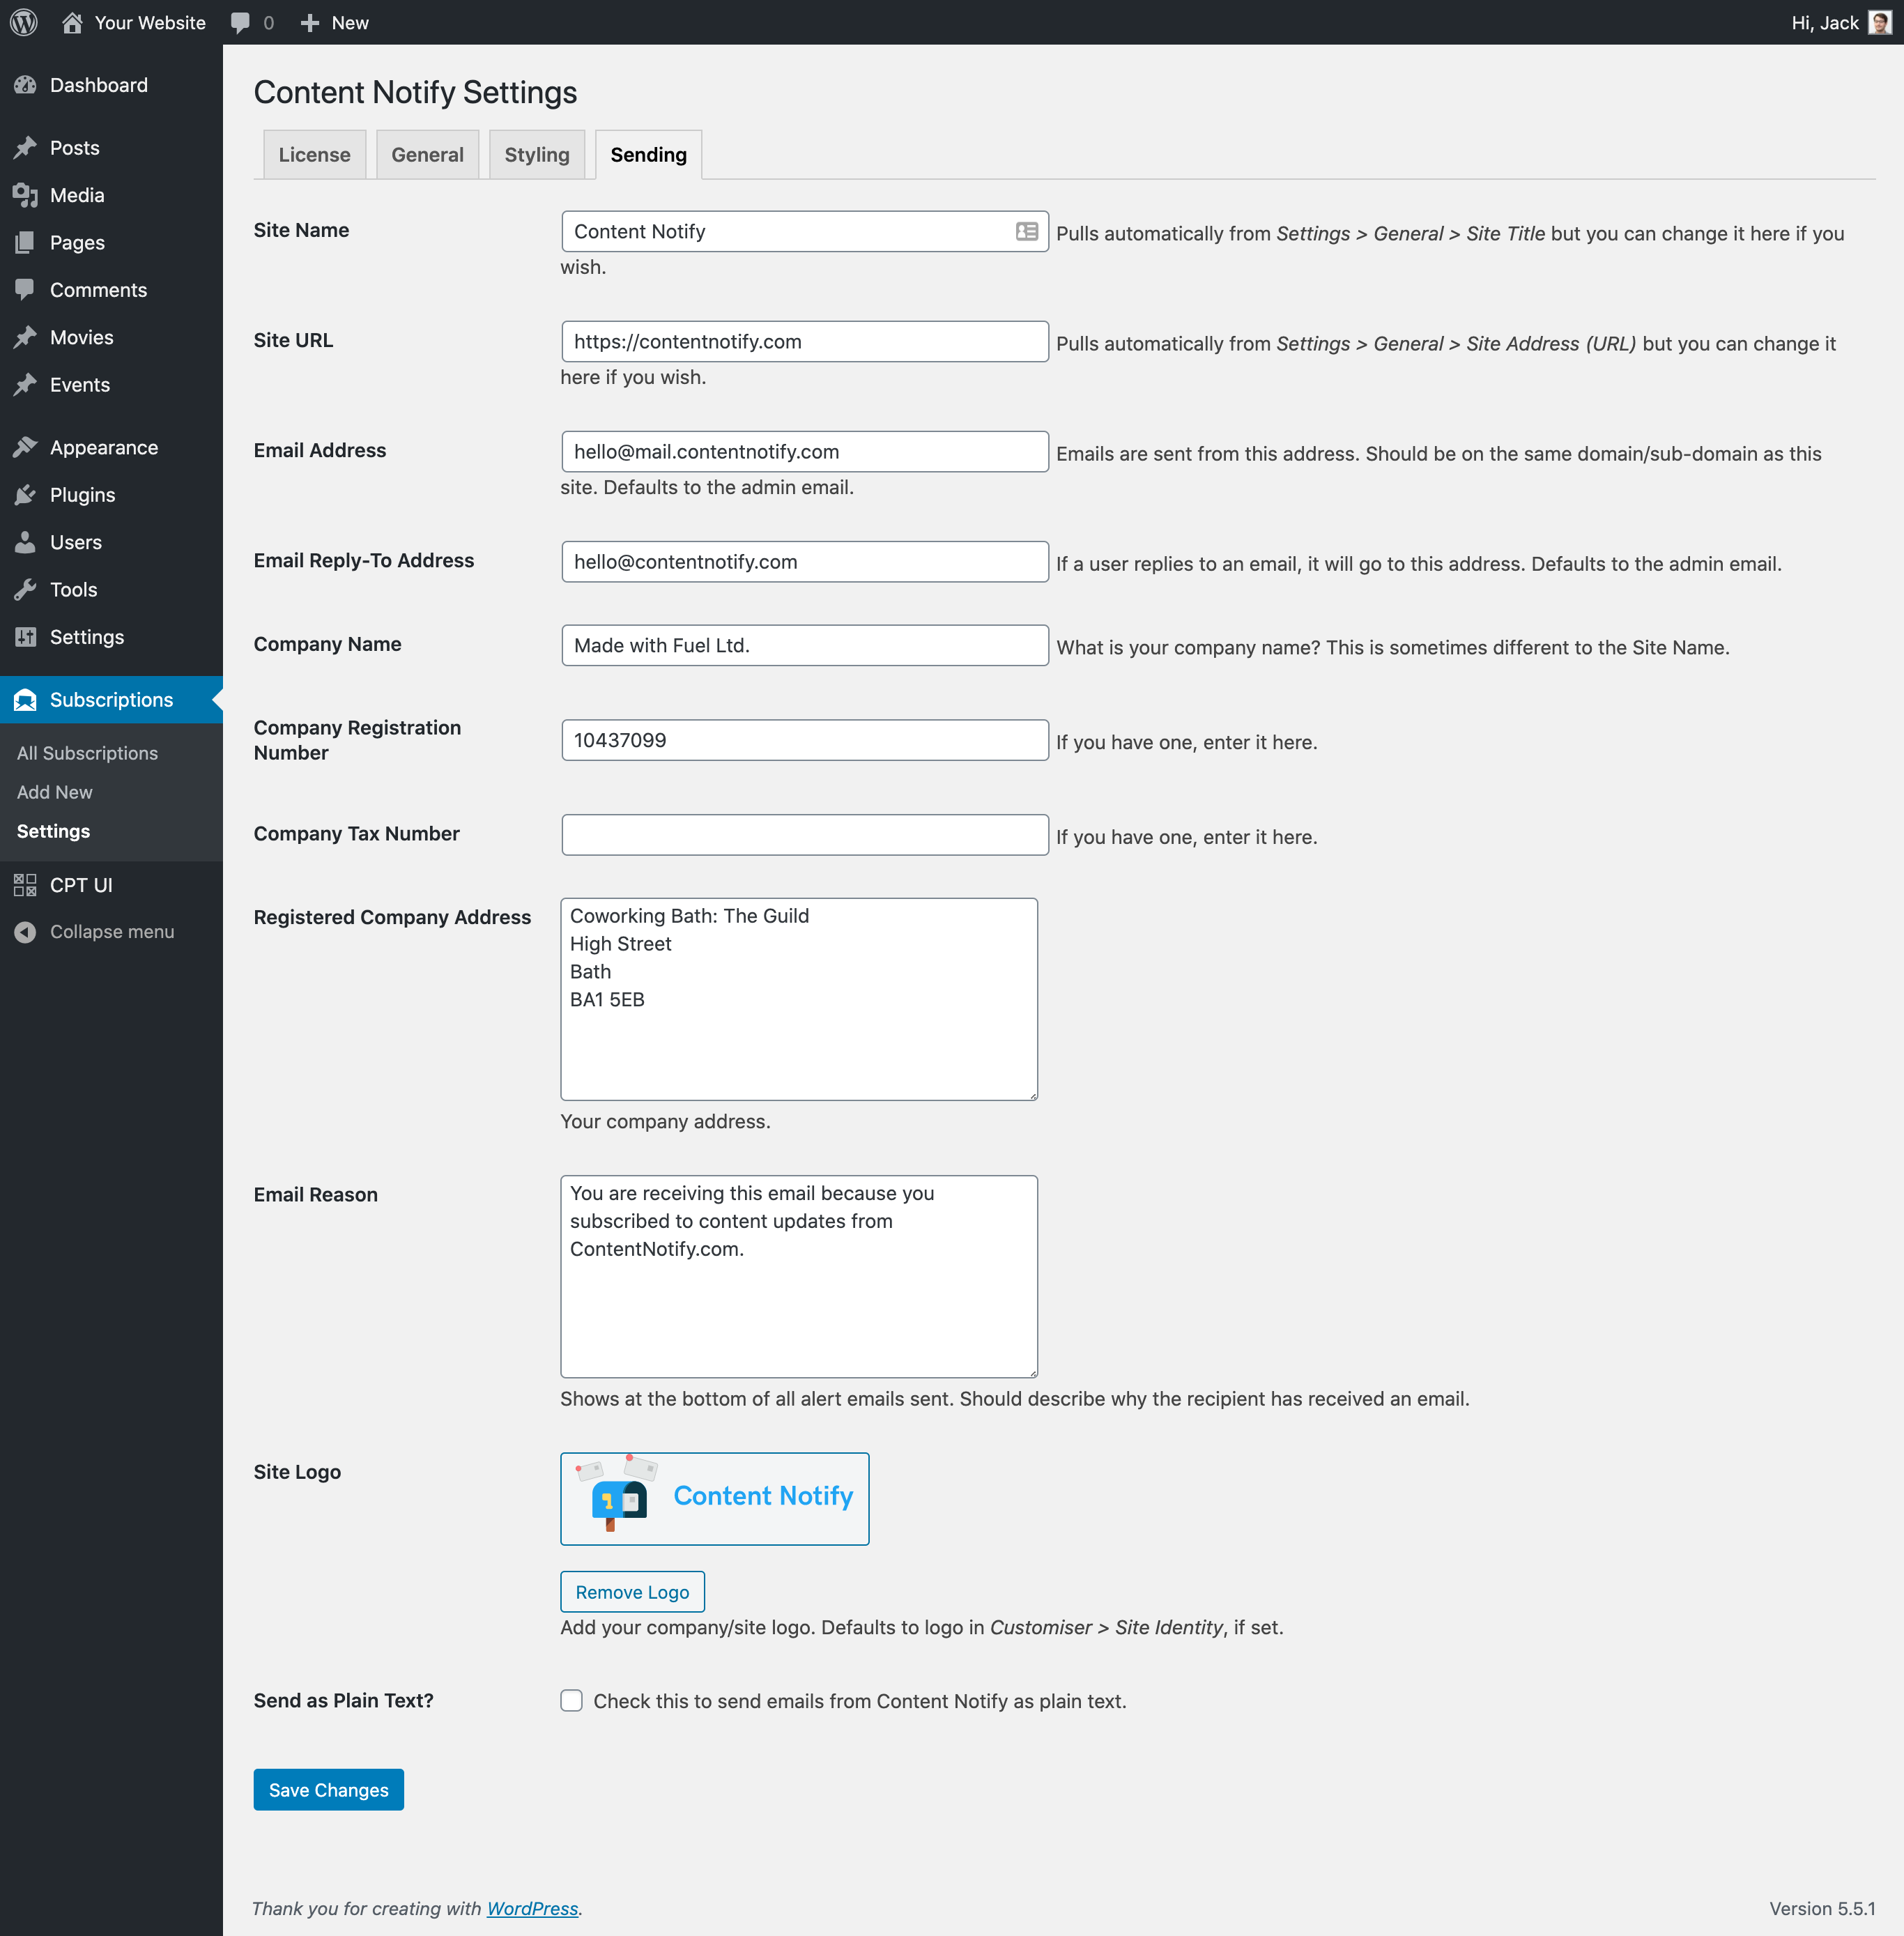The width and height of the screenshot is (1904, 1936).
Task: Enable Send as Plain Text
Action: point(570,1700)
